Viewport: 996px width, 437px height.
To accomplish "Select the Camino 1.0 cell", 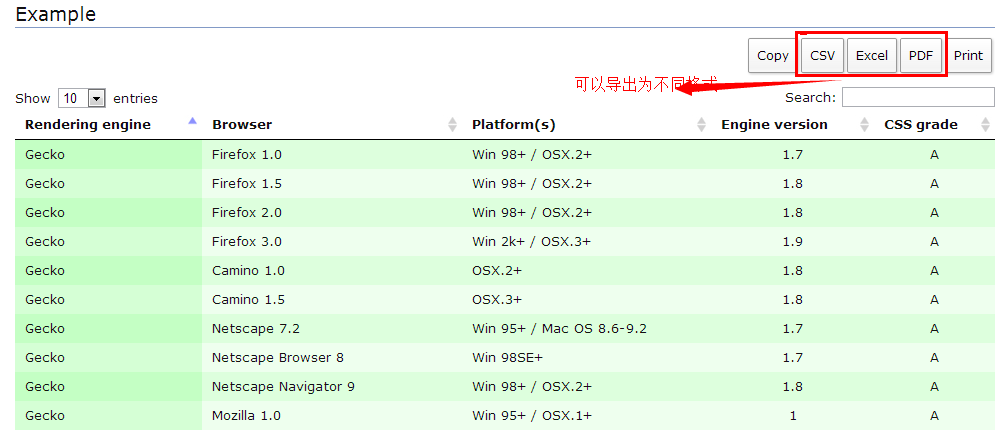I will (x=332, y=271).
